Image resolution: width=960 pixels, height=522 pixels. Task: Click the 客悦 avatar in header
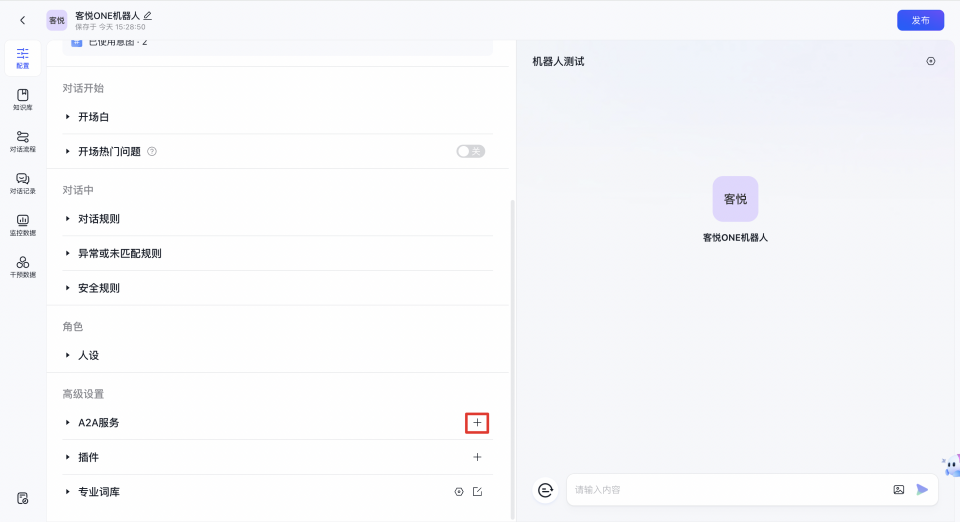pos(56,20)
